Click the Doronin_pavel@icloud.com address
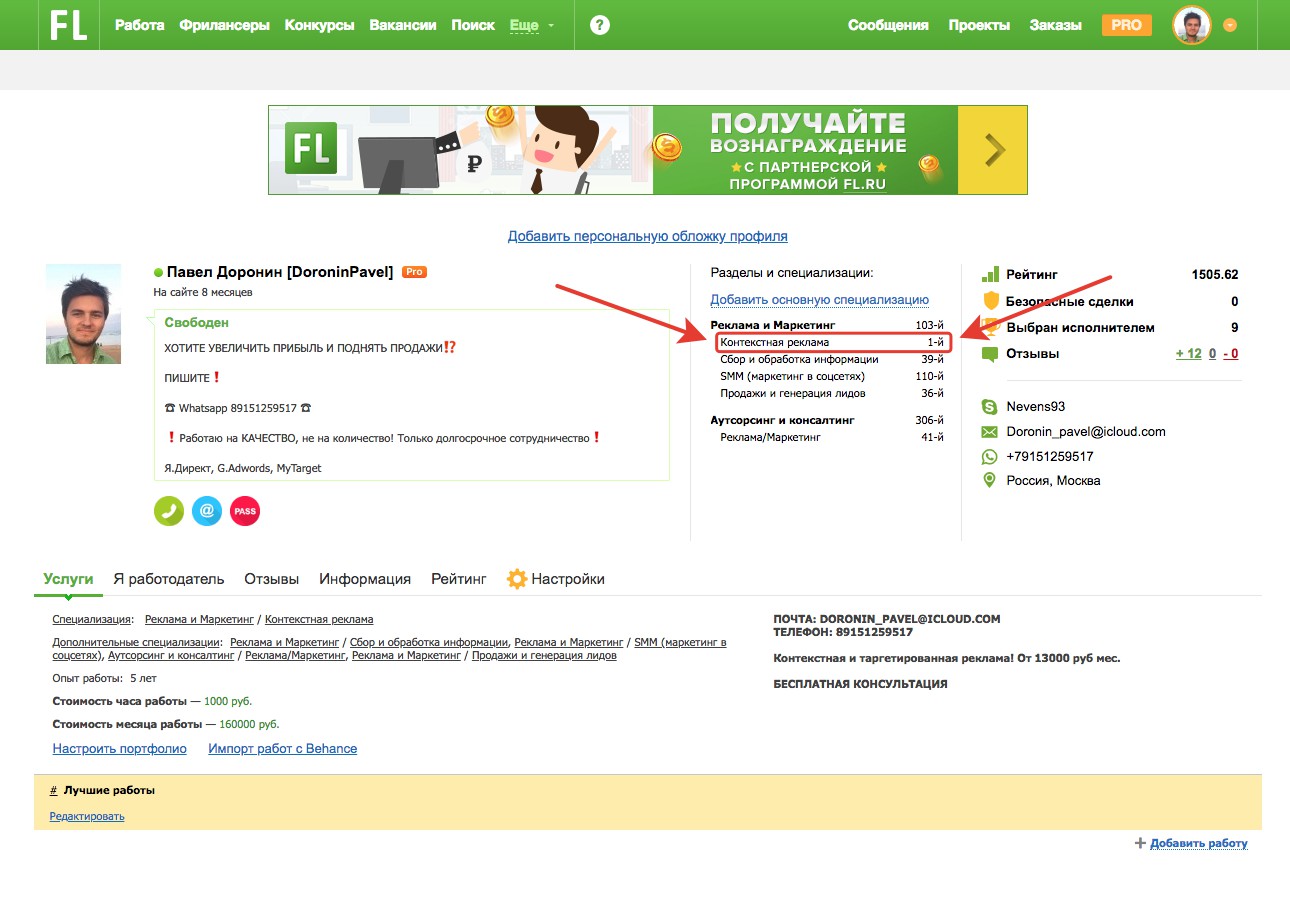Viewport: 1290px width, 898px height. click(x=1086, y=432)
